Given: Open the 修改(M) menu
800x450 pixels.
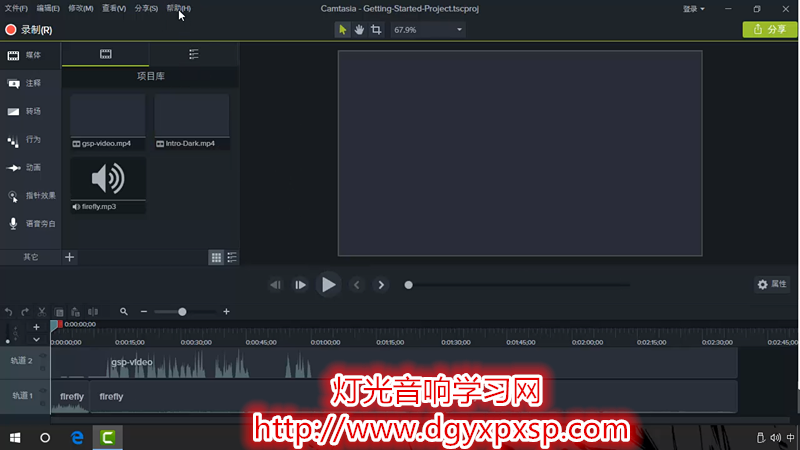Looking at the screenshot, I should (81, 8).
